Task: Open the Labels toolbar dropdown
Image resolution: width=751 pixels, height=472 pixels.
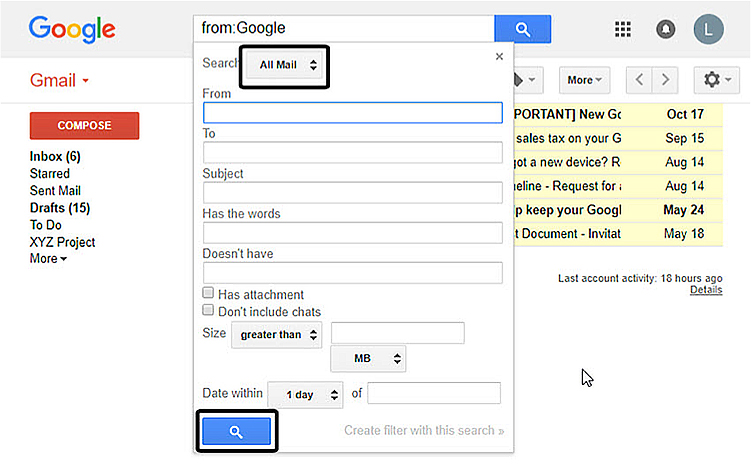Action: point(528,80)
